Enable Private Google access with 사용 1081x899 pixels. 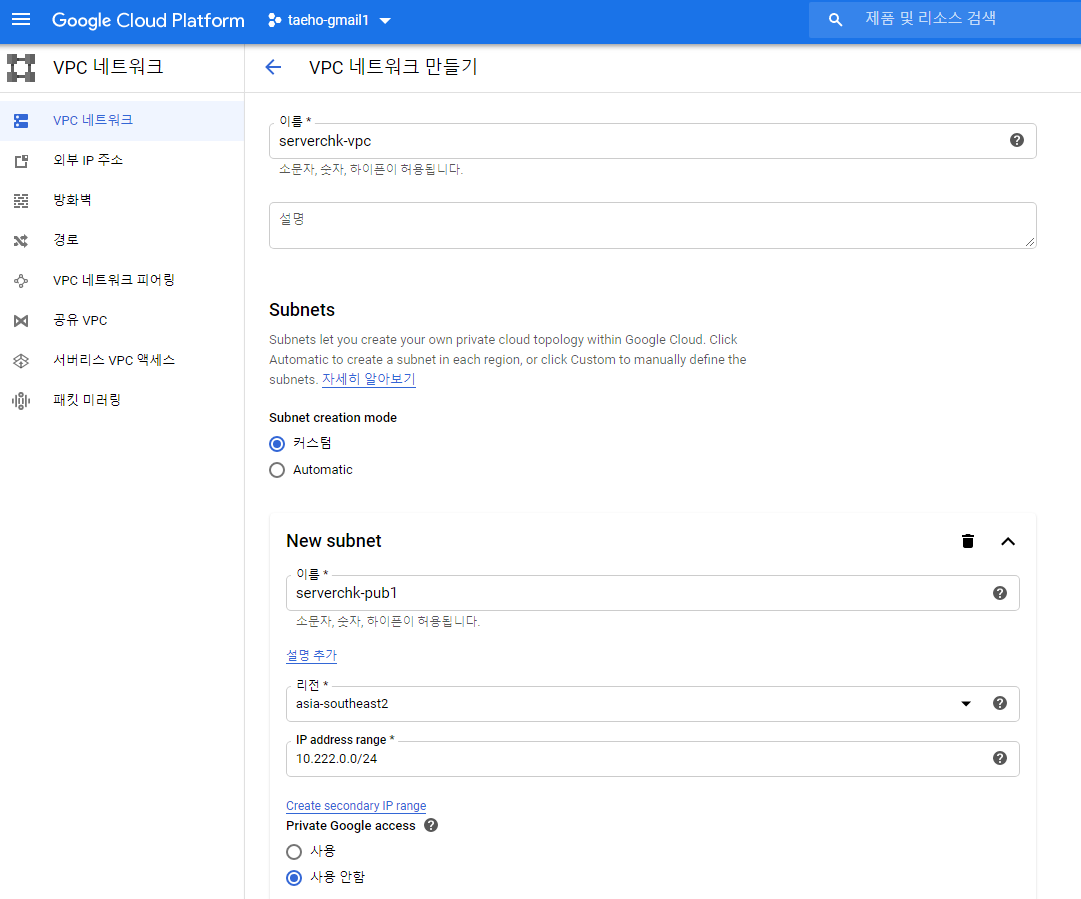[294, 852]
